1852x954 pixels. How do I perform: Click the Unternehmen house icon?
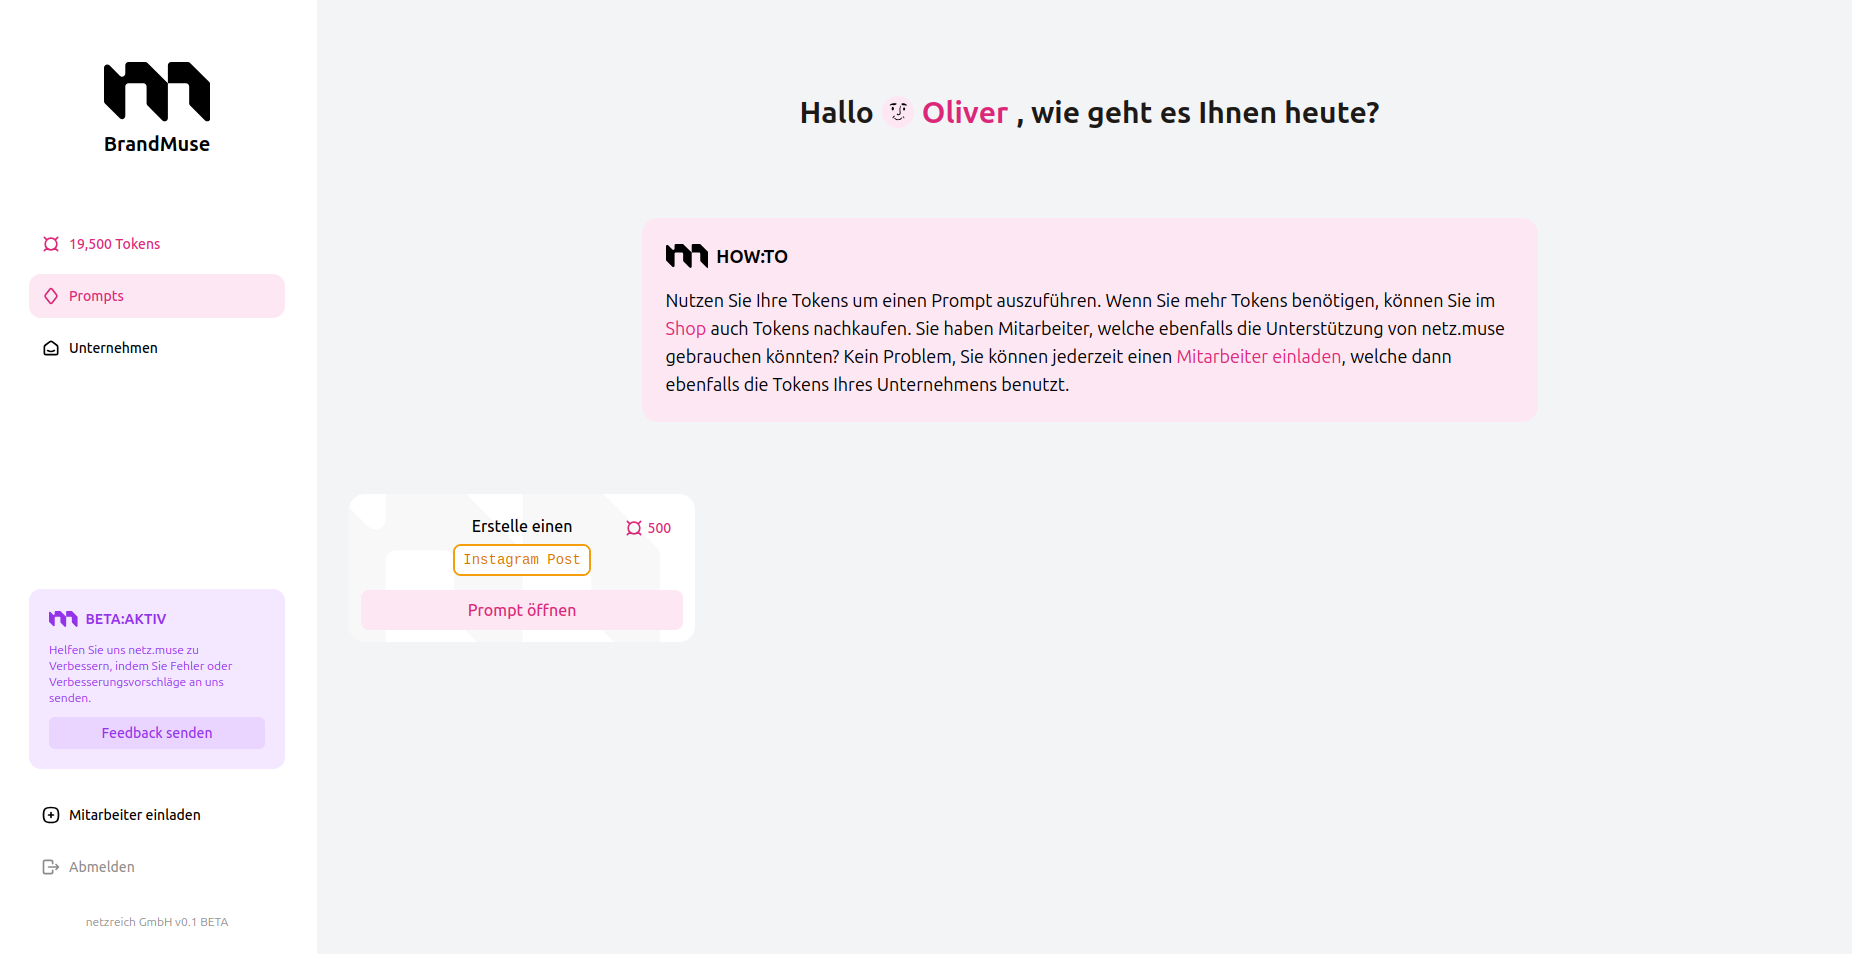pos(51,348)
